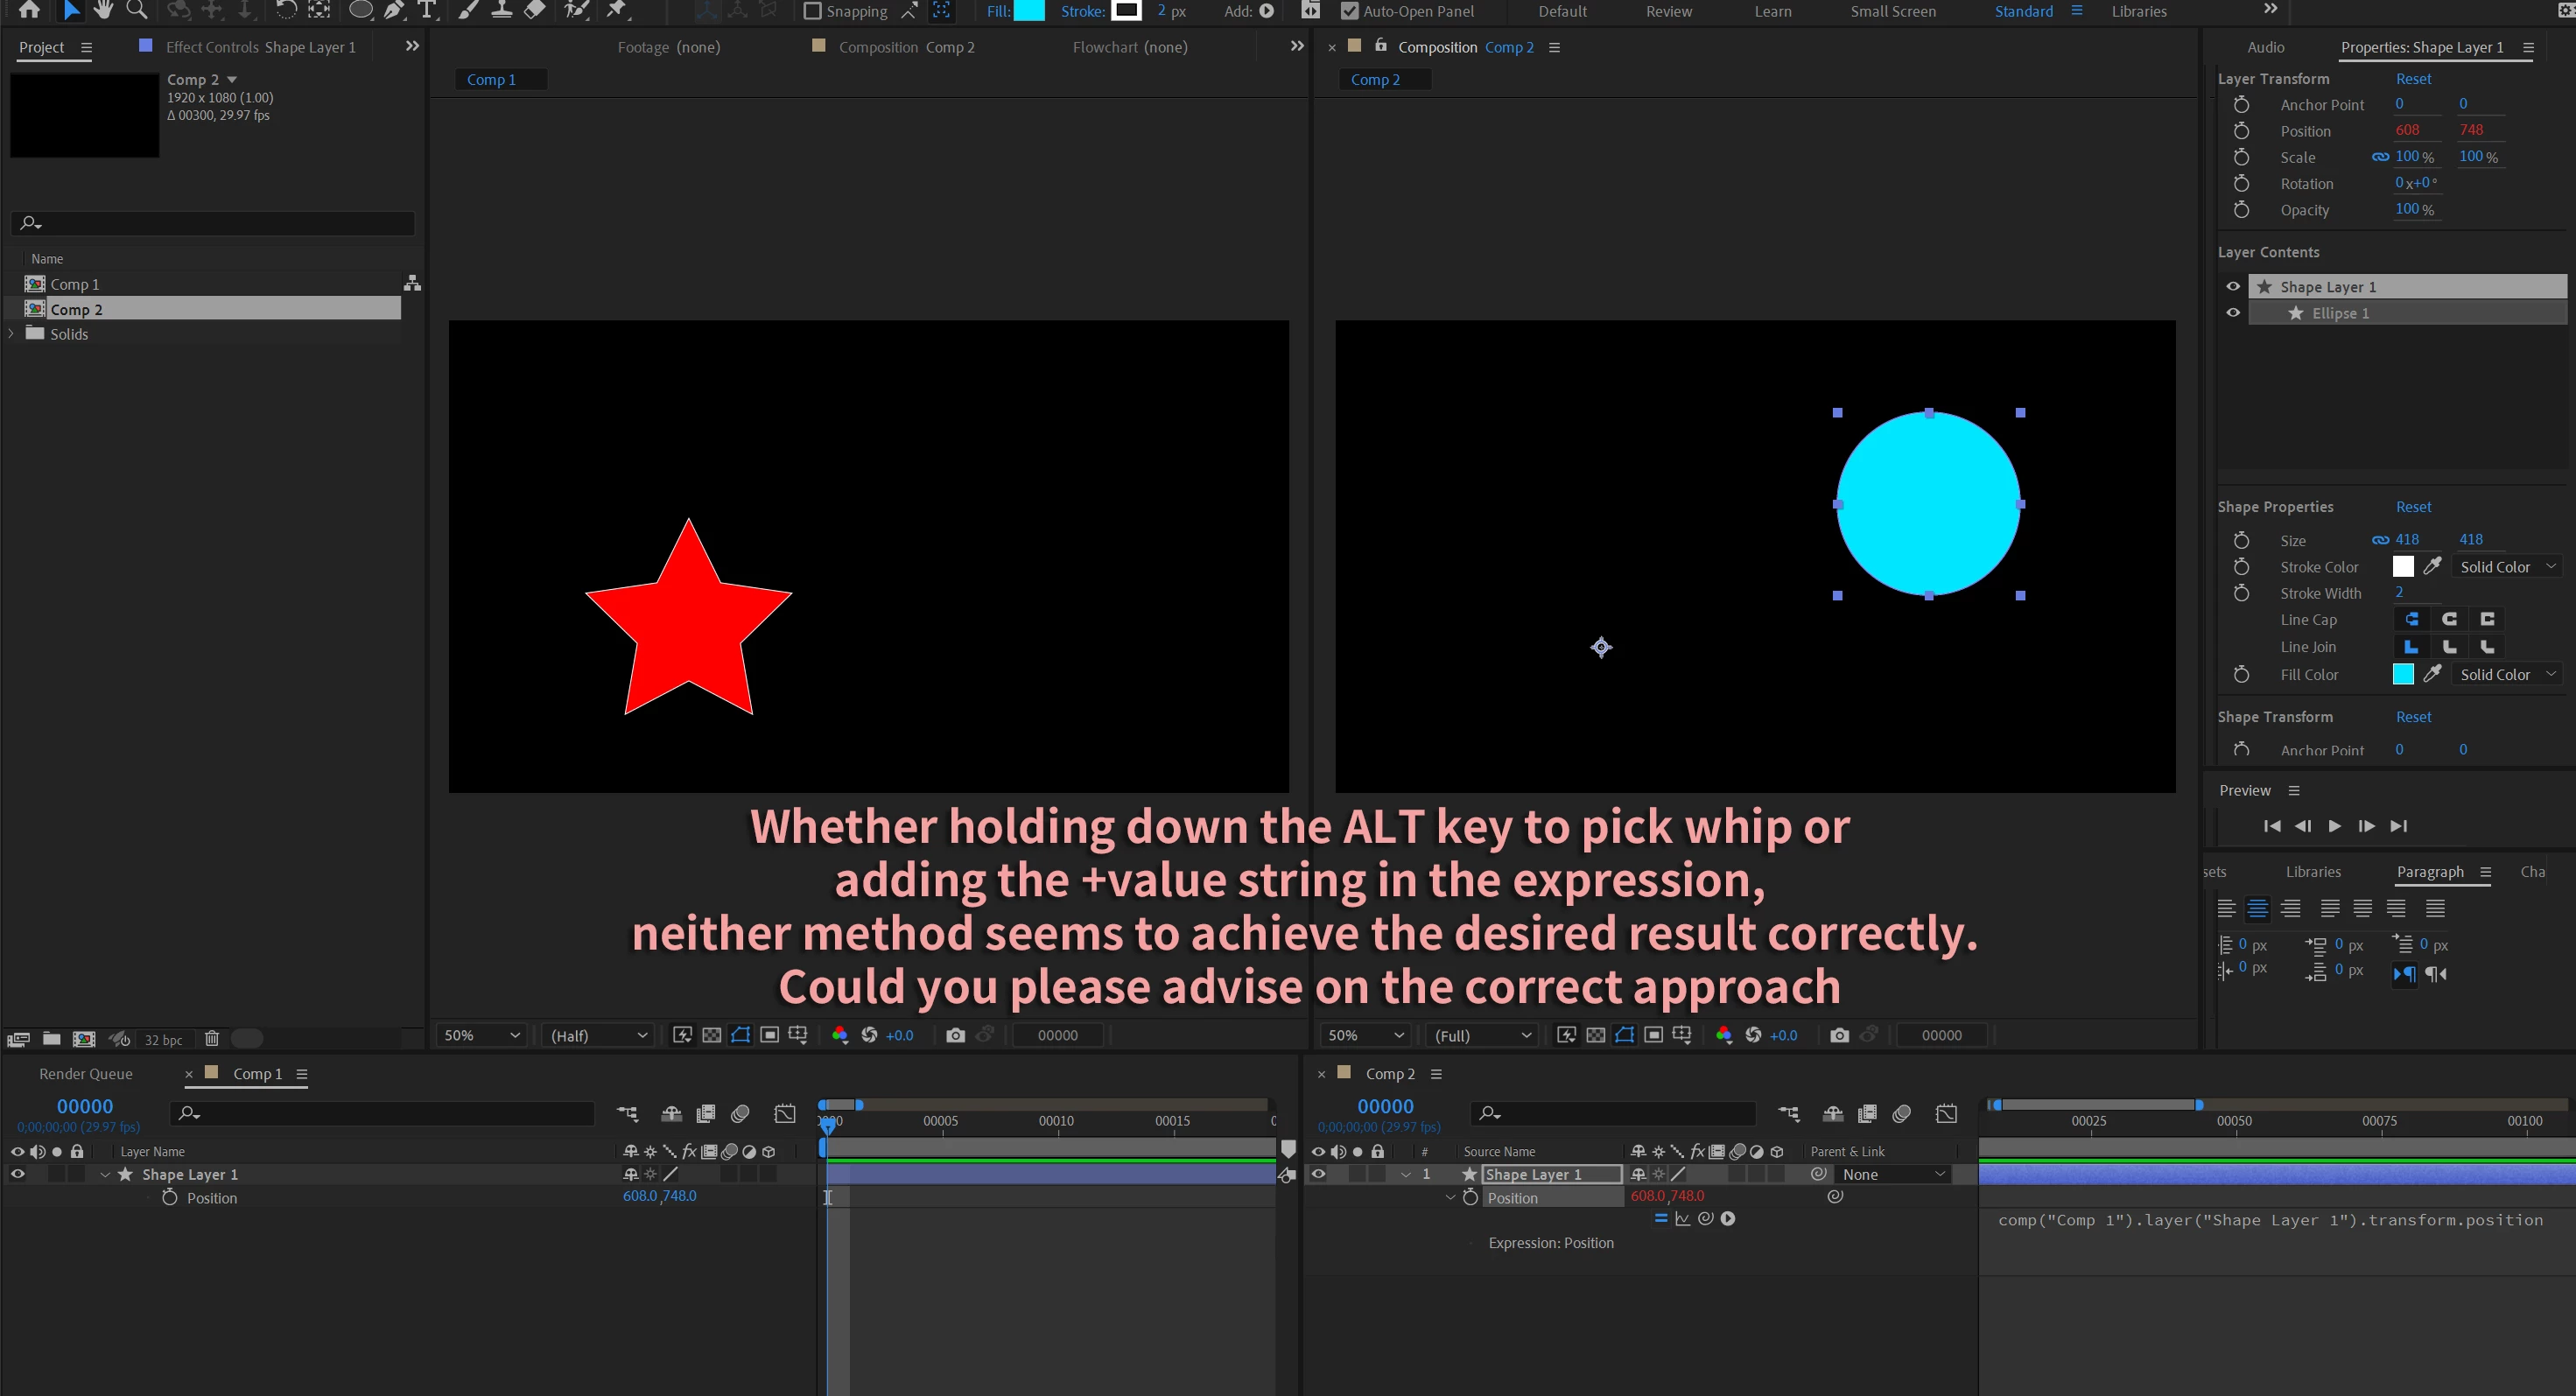This screenshot has height=1396, width=2576.
Task: Click the Home icon in toolbar
Action: tap(29, 11)
